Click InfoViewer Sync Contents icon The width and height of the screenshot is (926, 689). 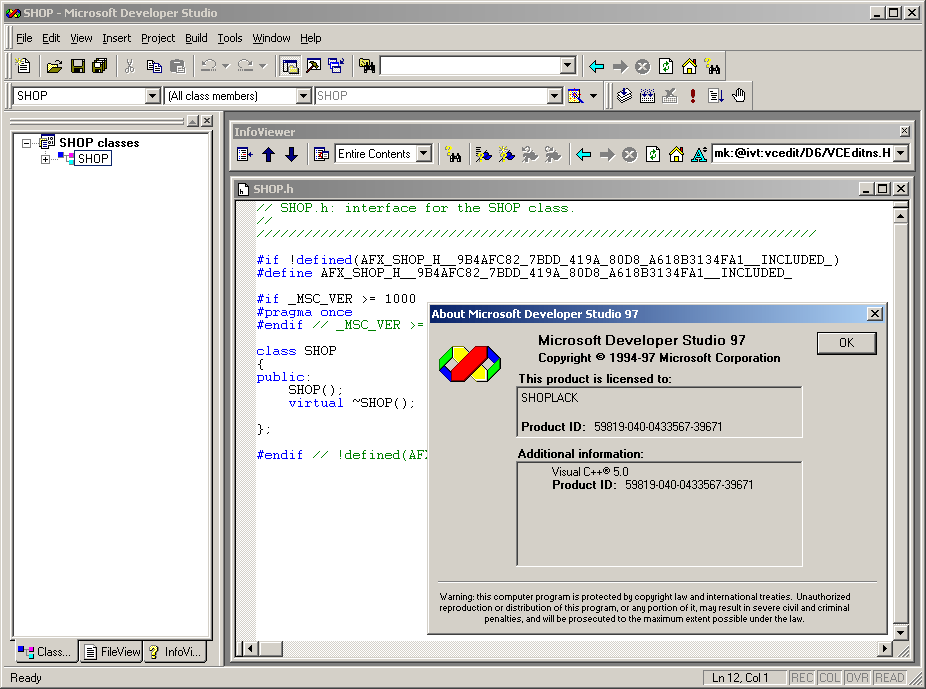244,154
